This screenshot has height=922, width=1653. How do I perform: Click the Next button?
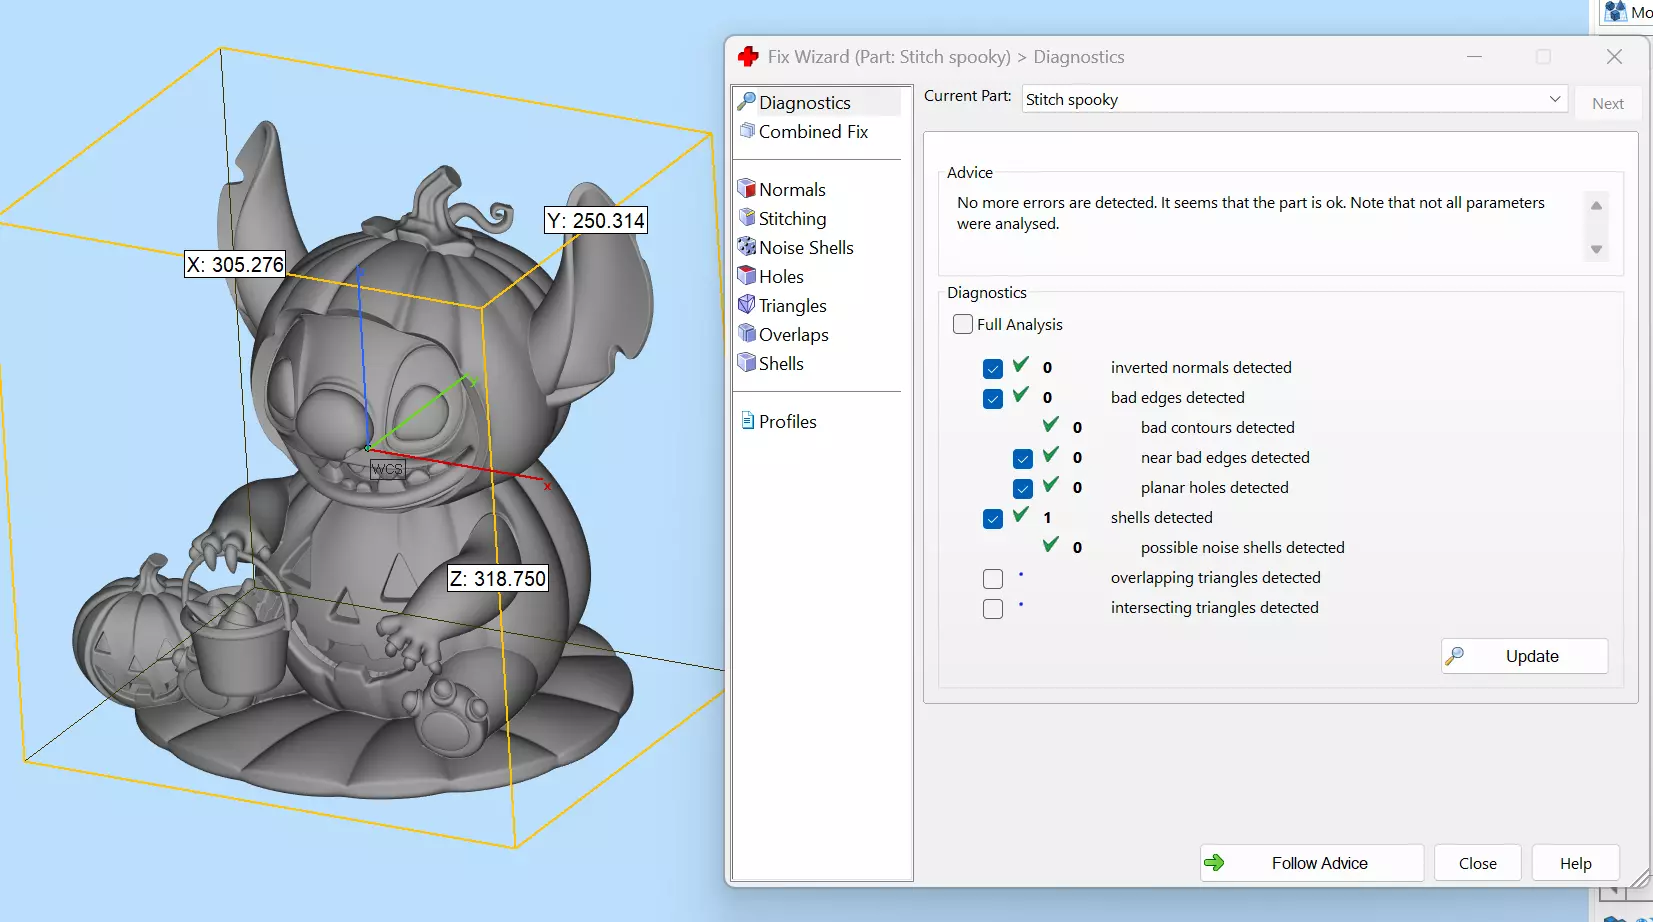(x=1607, y=103)
